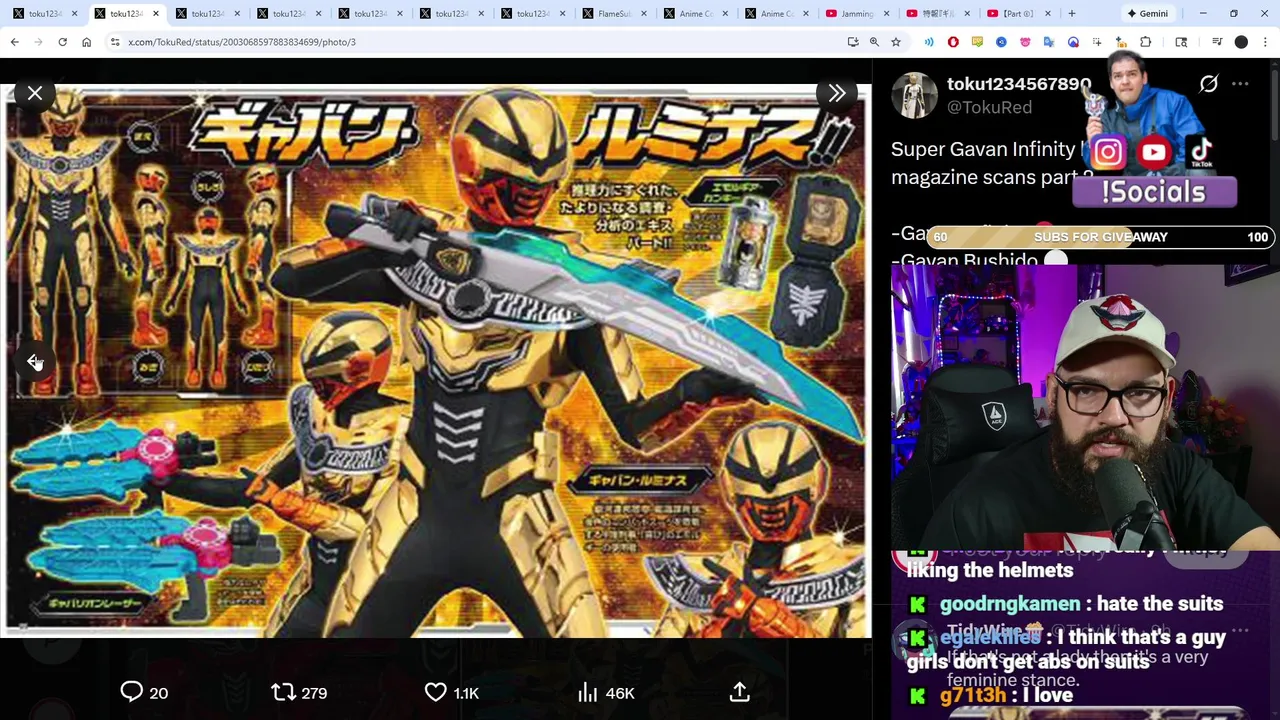Open the toku1234567890 profile avatar
1280x720 pixels.
coord(914,96)
